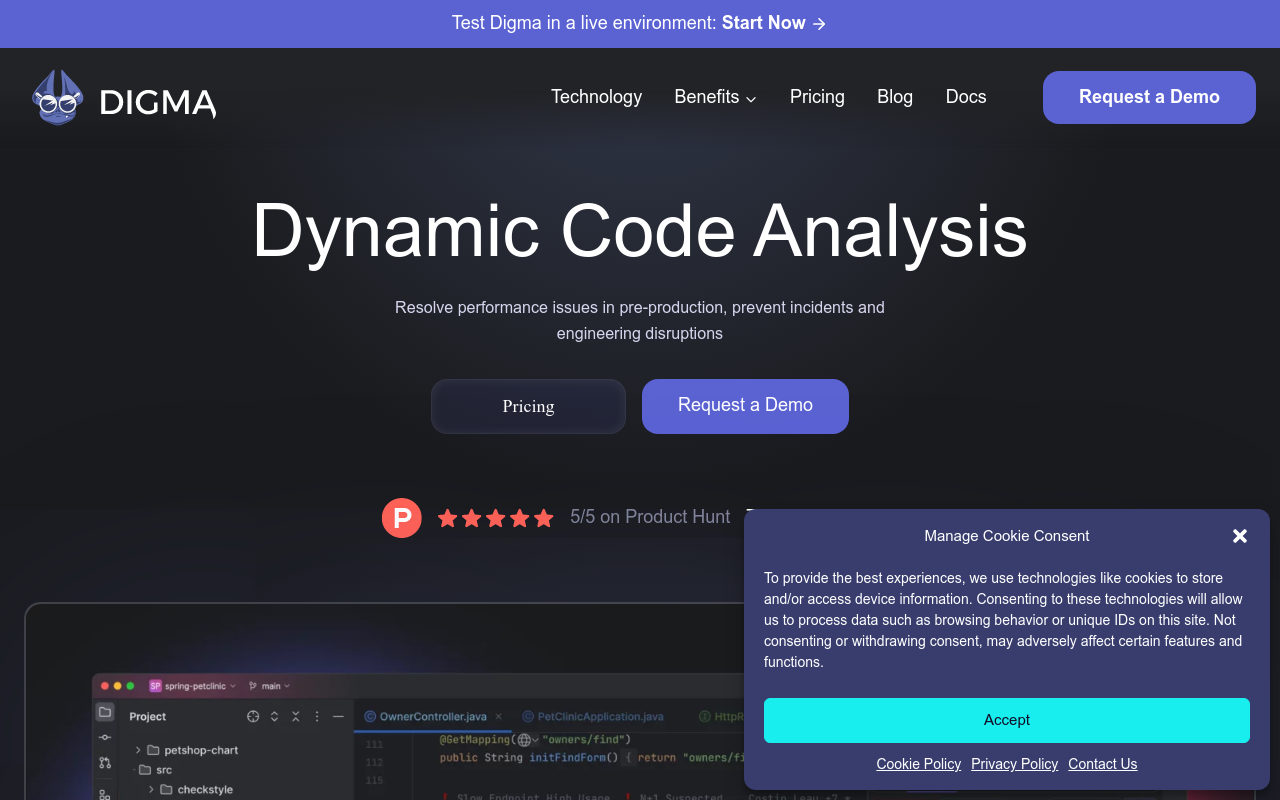Go to Pricing in the navigation bar
Viewport: 1280px width, 800px height.
pos(817,97)
